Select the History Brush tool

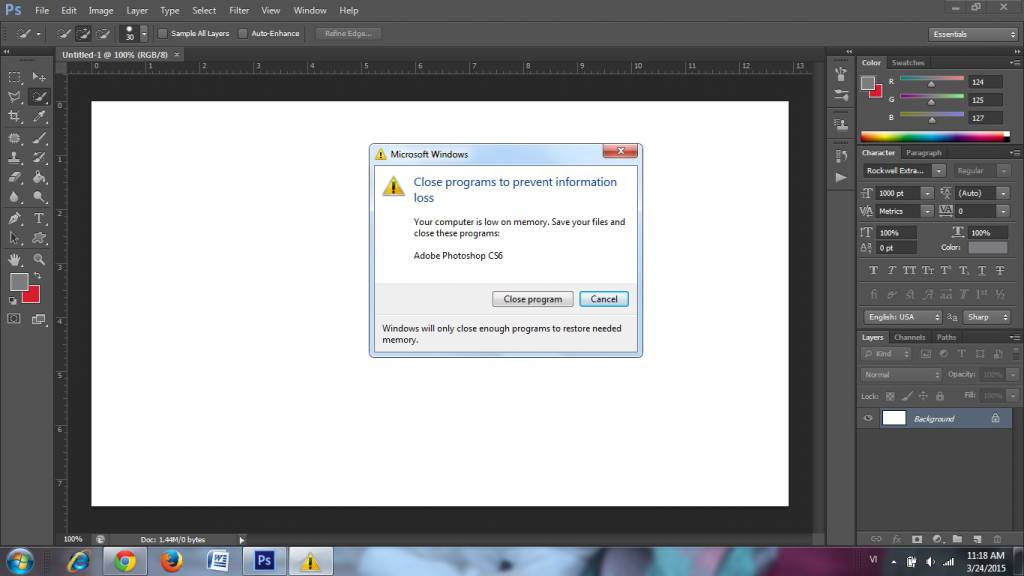39,157
